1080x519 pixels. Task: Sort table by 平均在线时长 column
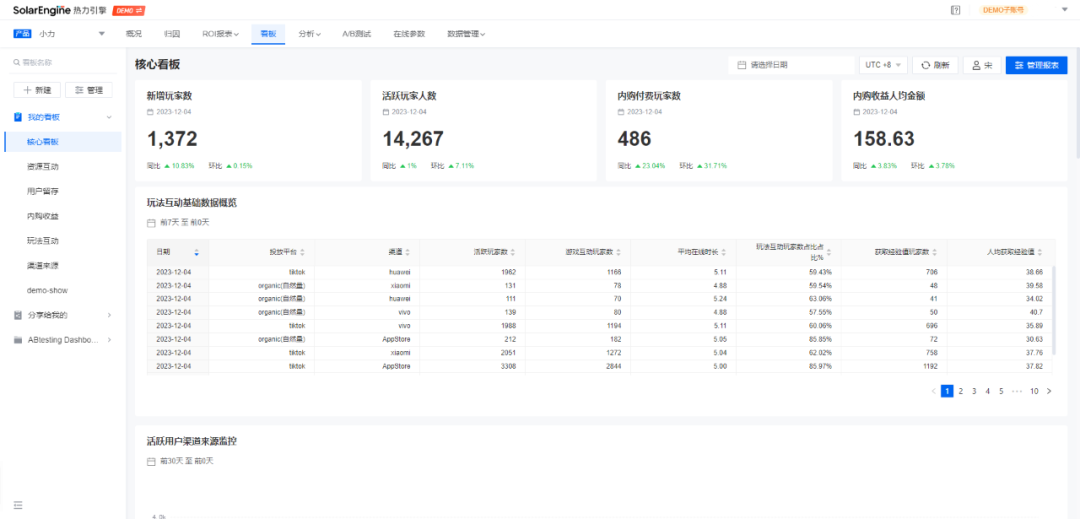click(x=724, y=253)
